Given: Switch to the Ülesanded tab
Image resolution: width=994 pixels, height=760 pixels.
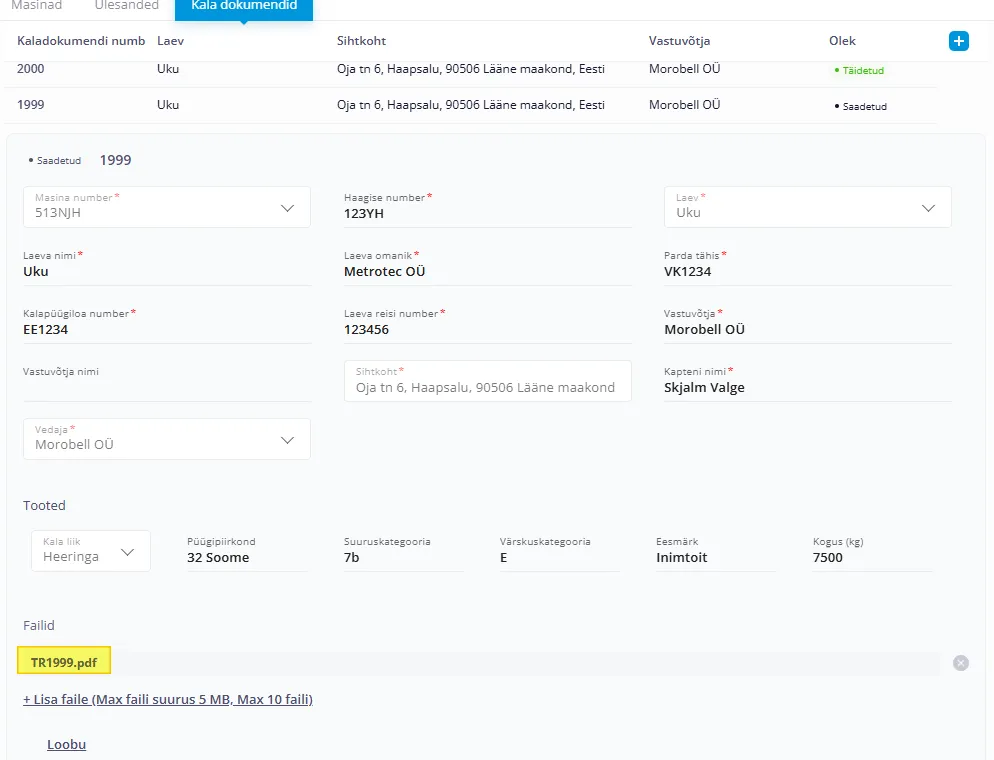Looking at the screenshot, I should click(x=126, y=6).
